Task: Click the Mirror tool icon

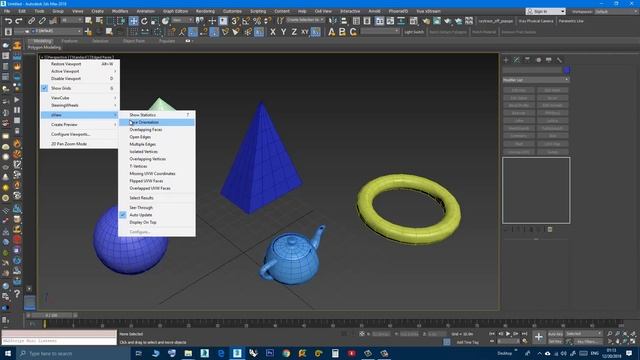Action: [x=333, y=21]
